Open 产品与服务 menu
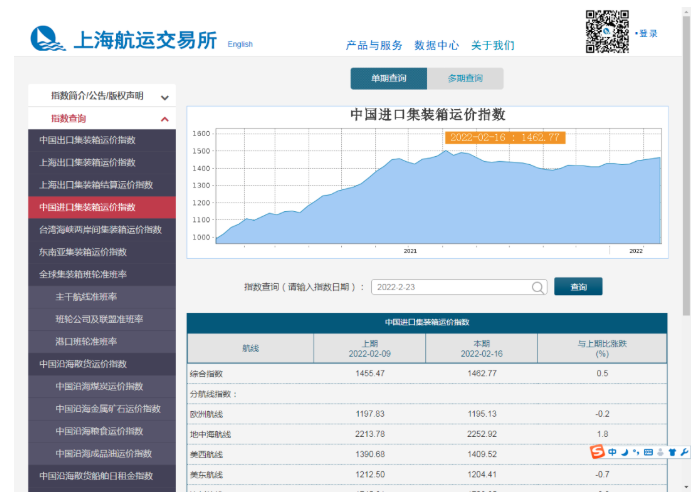The height and width of the screenshot is (500, 697). tap(374, 45)
